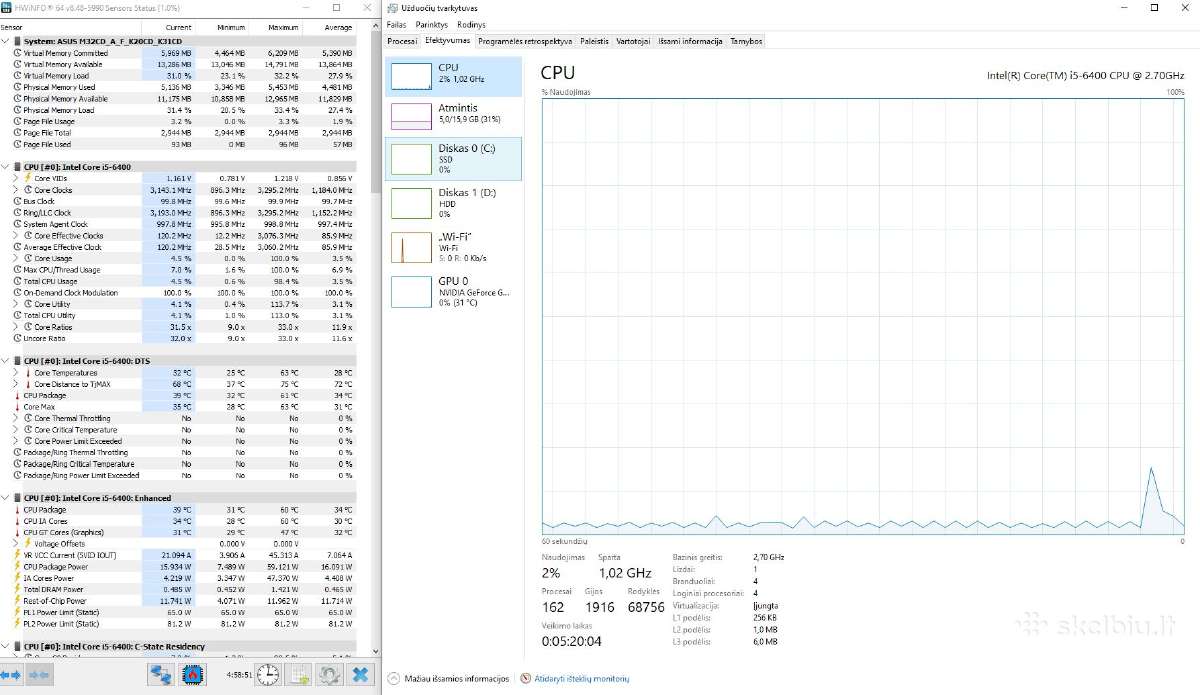The image size is (1200, 695).
Task: Expand the Core Ratios row
Action: point(17,327)
